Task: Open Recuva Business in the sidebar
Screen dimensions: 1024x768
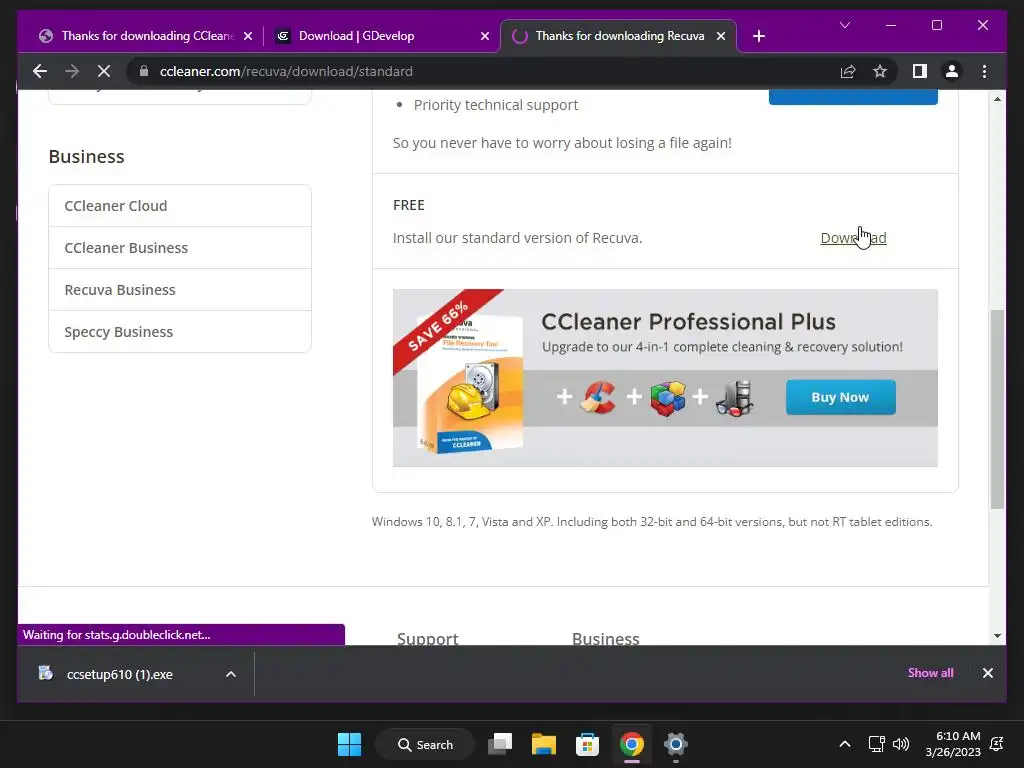Action: pyautogui.click(x=180, y=289)
